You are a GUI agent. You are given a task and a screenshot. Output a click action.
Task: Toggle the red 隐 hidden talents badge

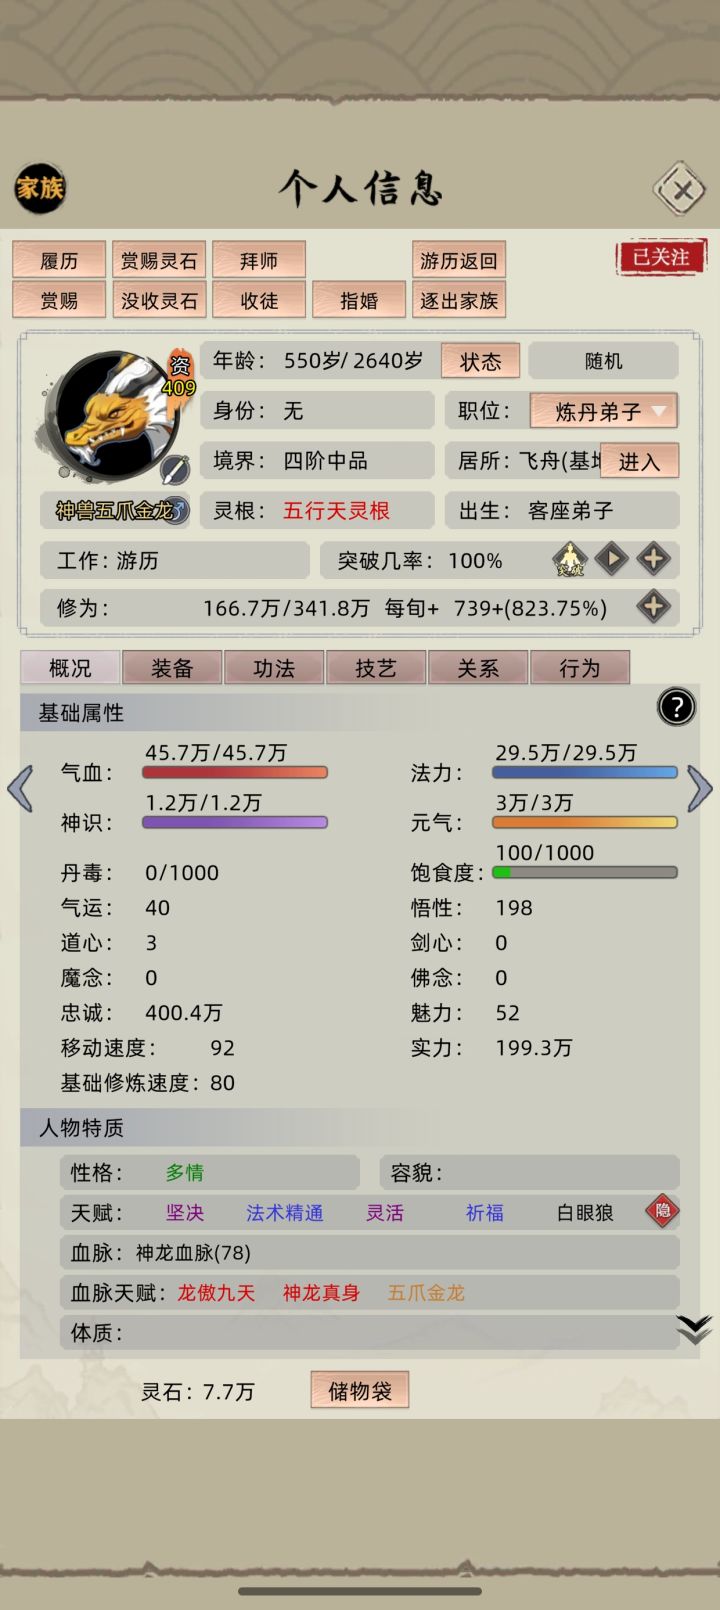(x=662, y=1211)
